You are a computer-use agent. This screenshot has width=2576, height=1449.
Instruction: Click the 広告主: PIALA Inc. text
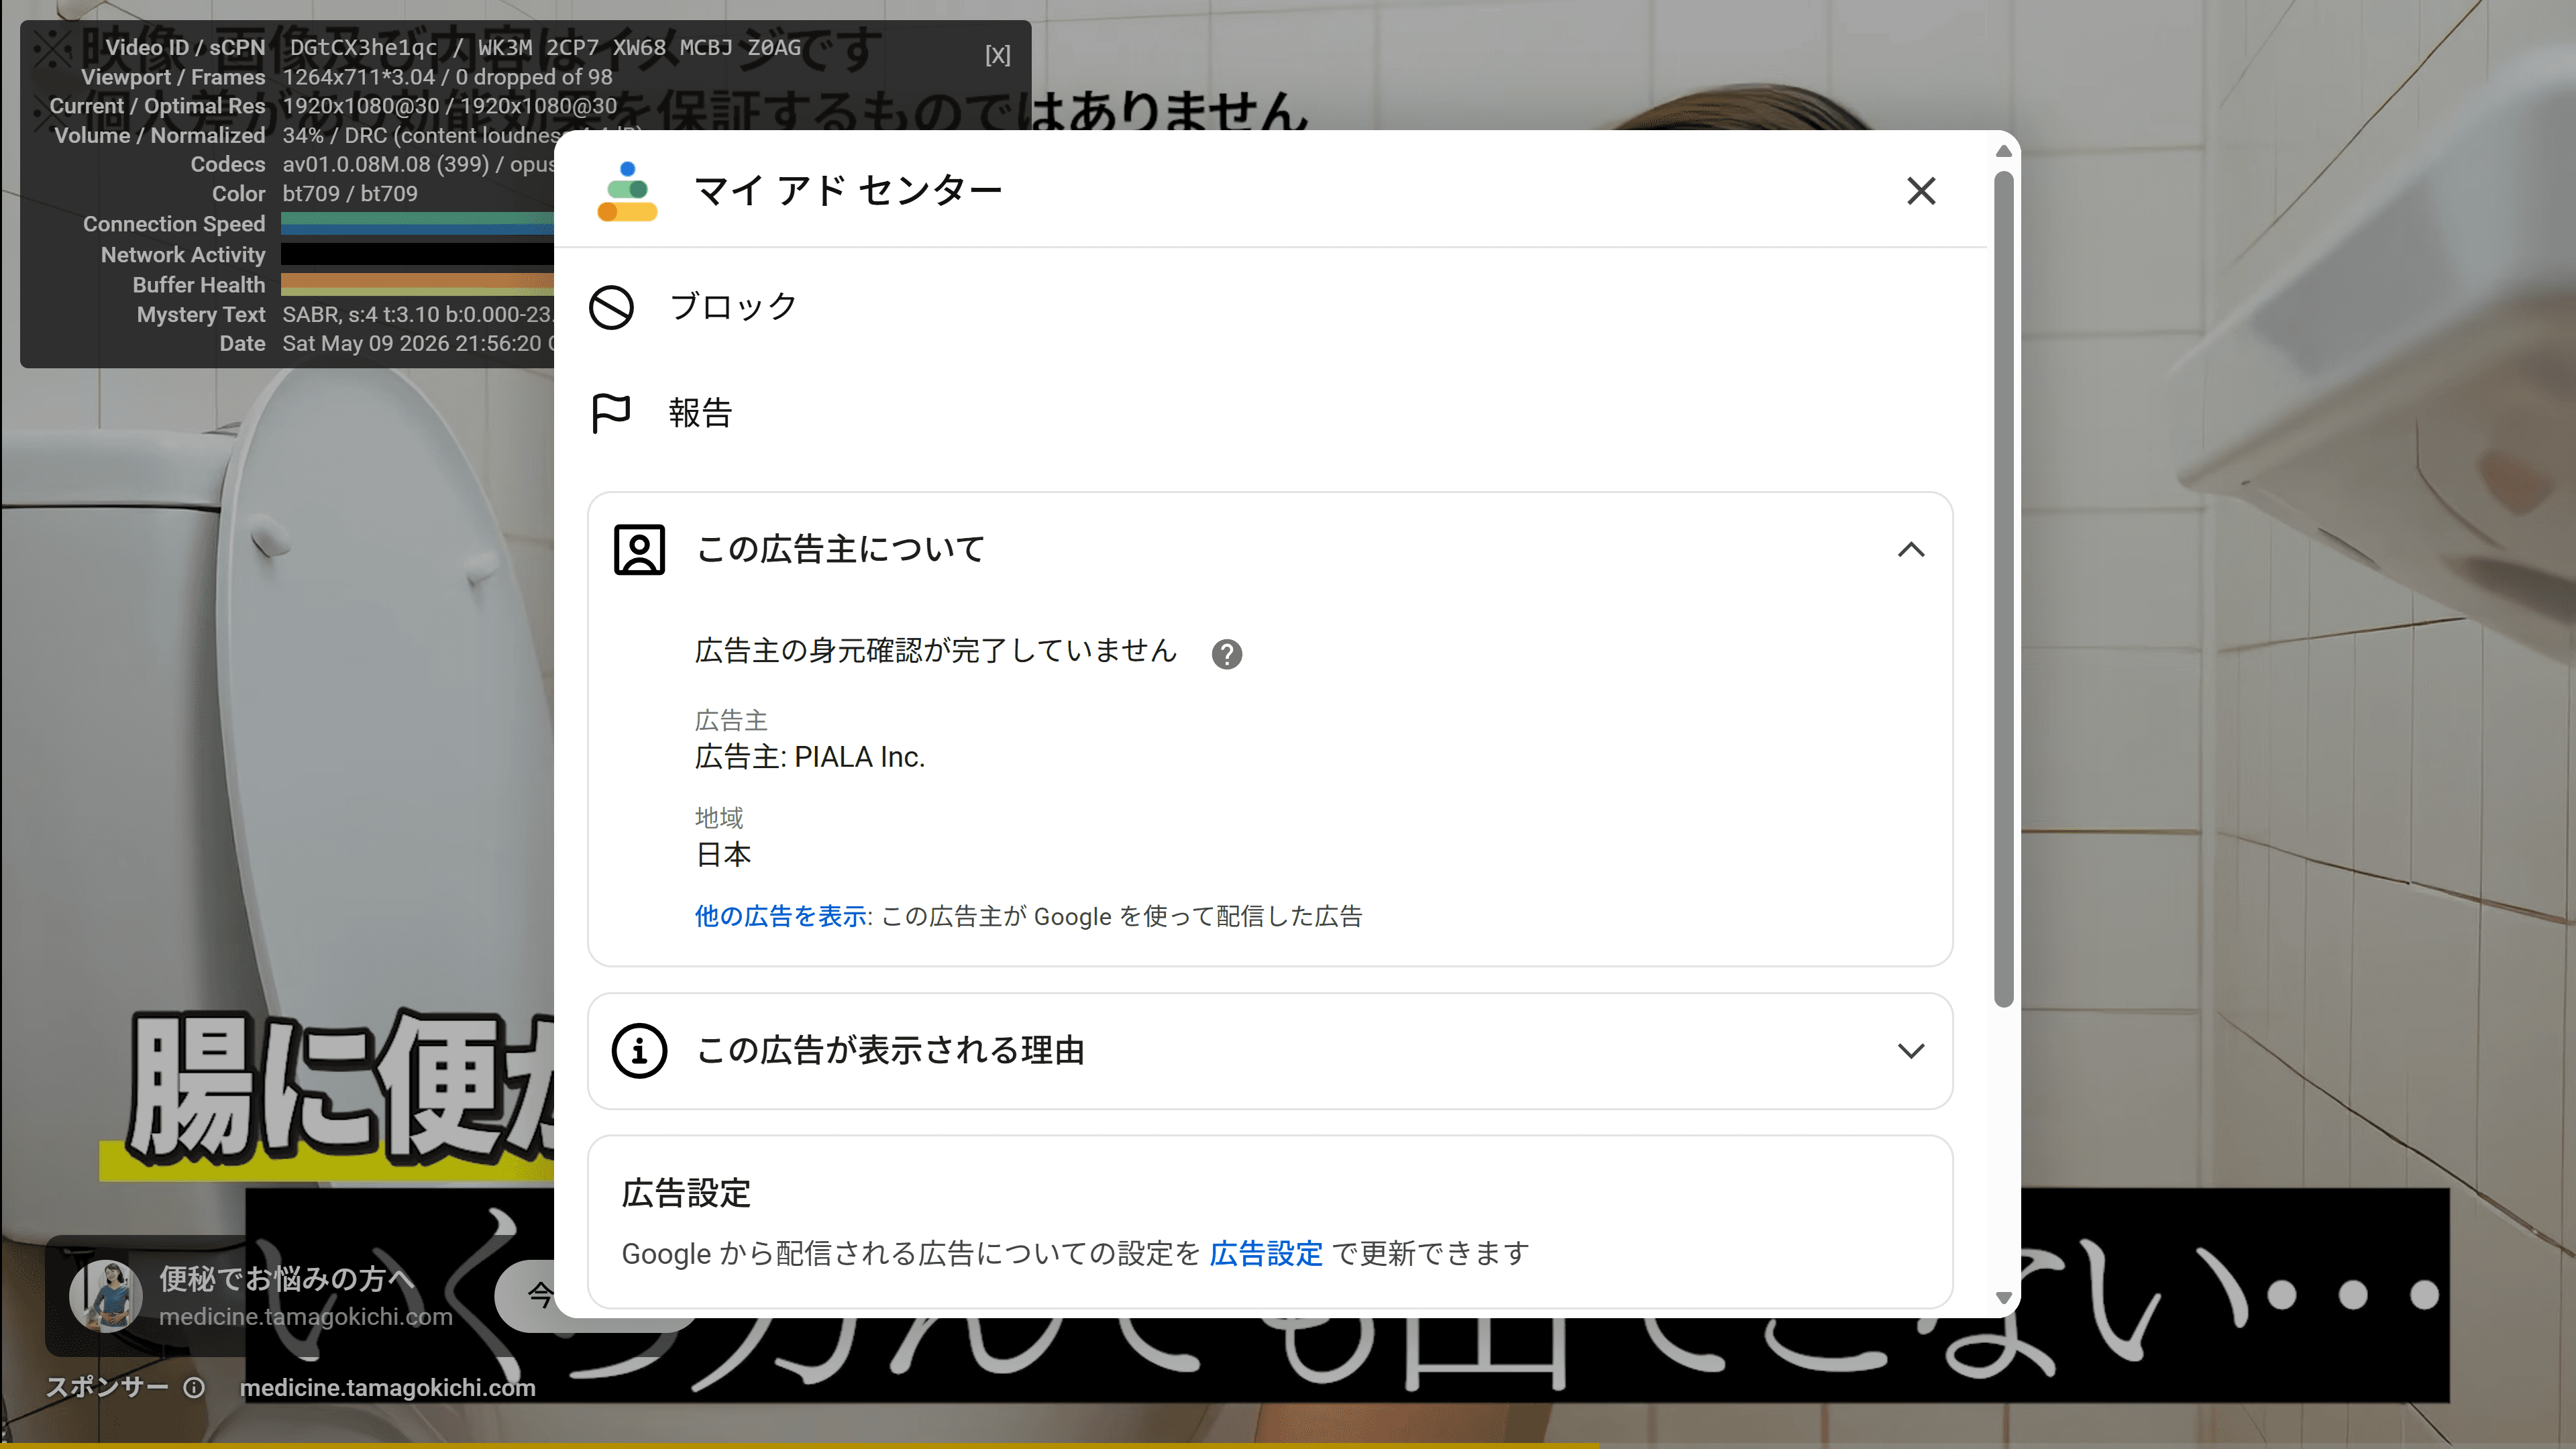(809, 757)
